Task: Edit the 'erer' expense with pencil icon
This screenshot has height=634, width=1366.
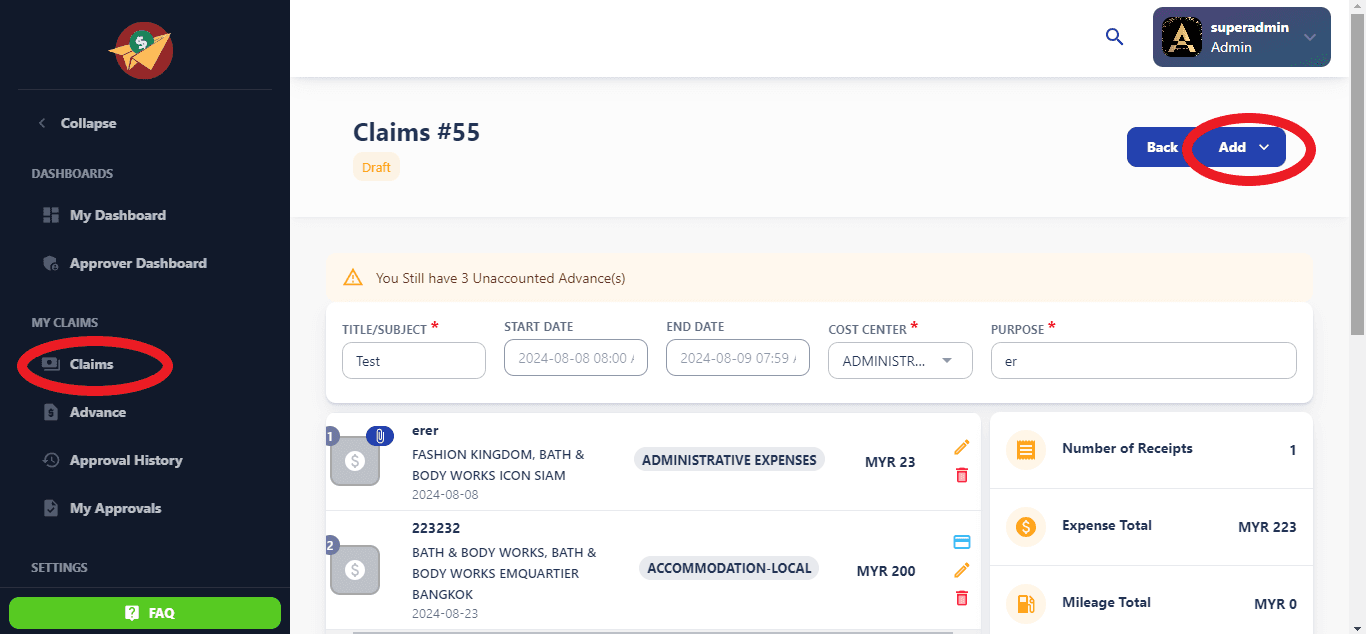Action: [x=962, y=447]
